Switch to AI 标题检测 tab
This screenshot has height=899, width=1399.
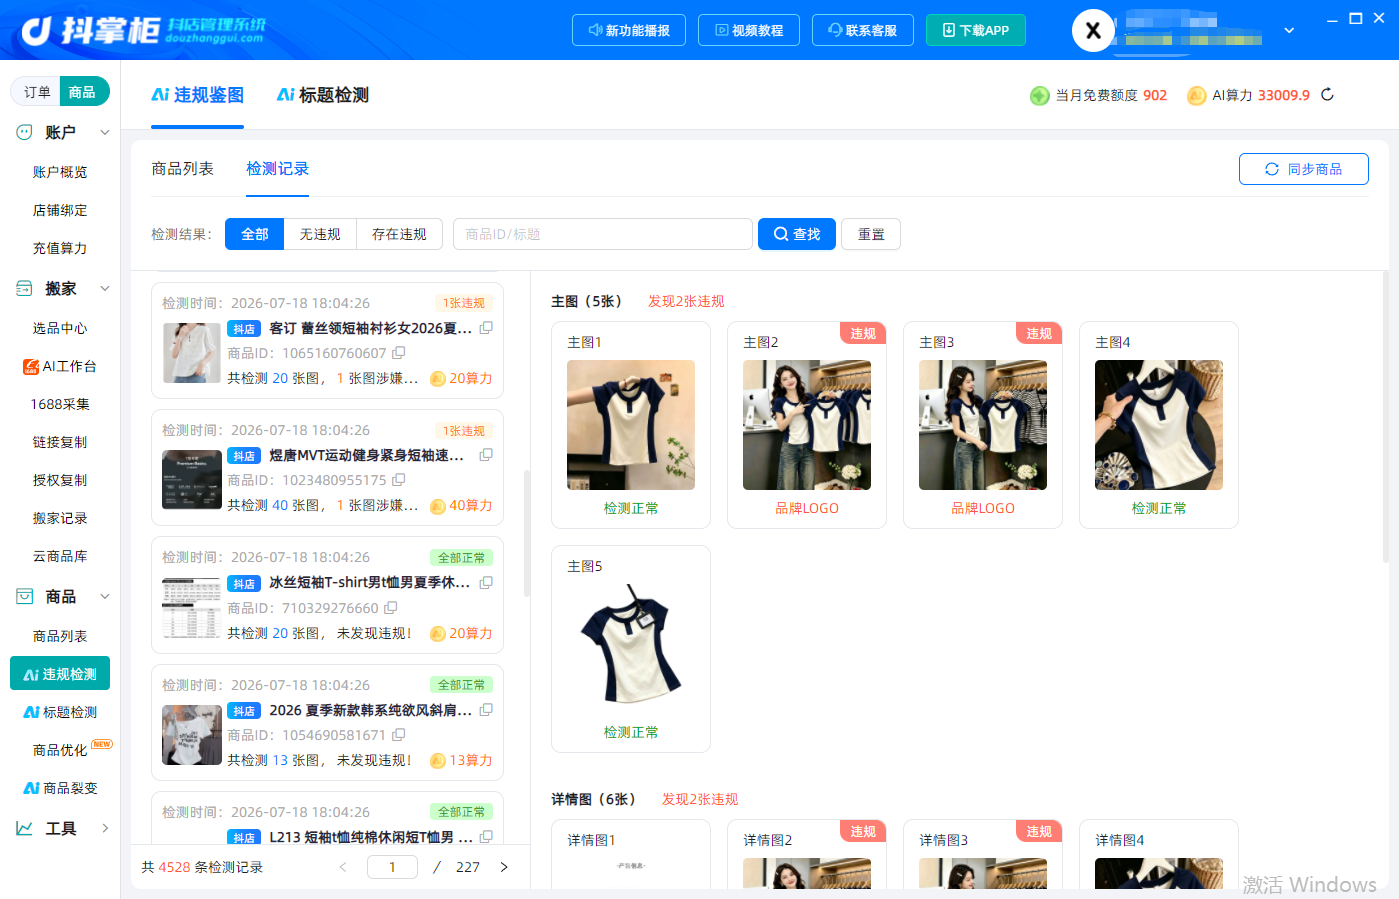coord(323,95)
